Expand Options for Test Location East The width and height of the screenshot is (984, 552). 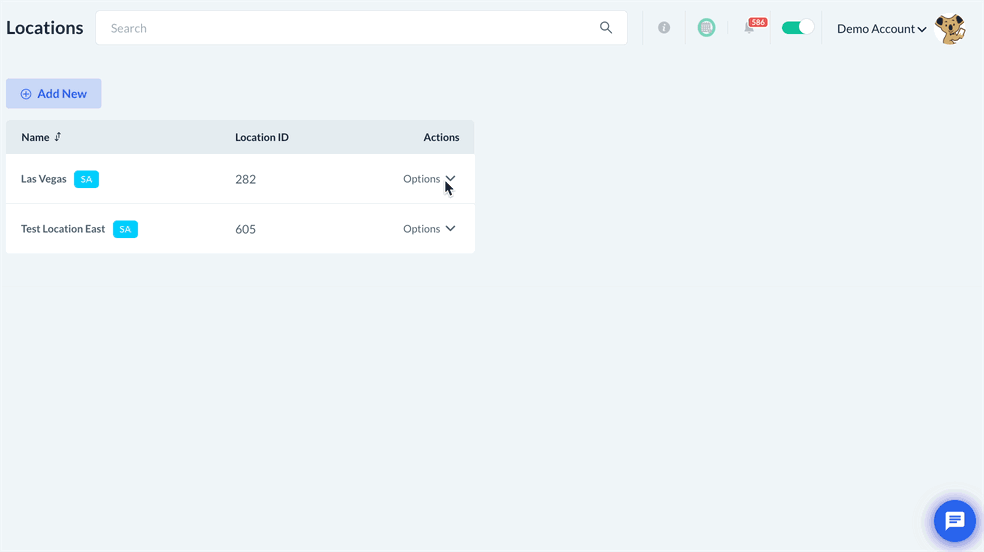click(x=429, y=229)
